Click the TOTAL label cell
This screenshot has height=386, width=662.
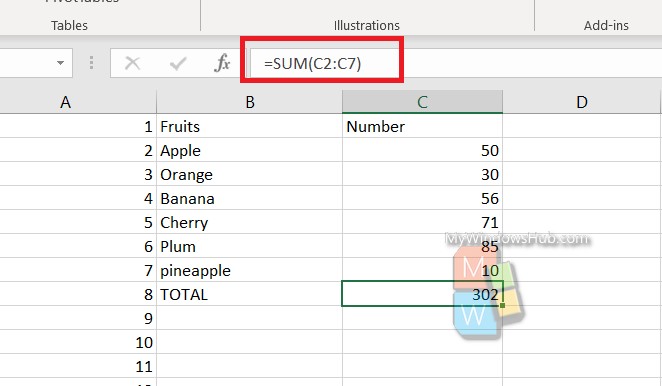(x=250, y=294)
